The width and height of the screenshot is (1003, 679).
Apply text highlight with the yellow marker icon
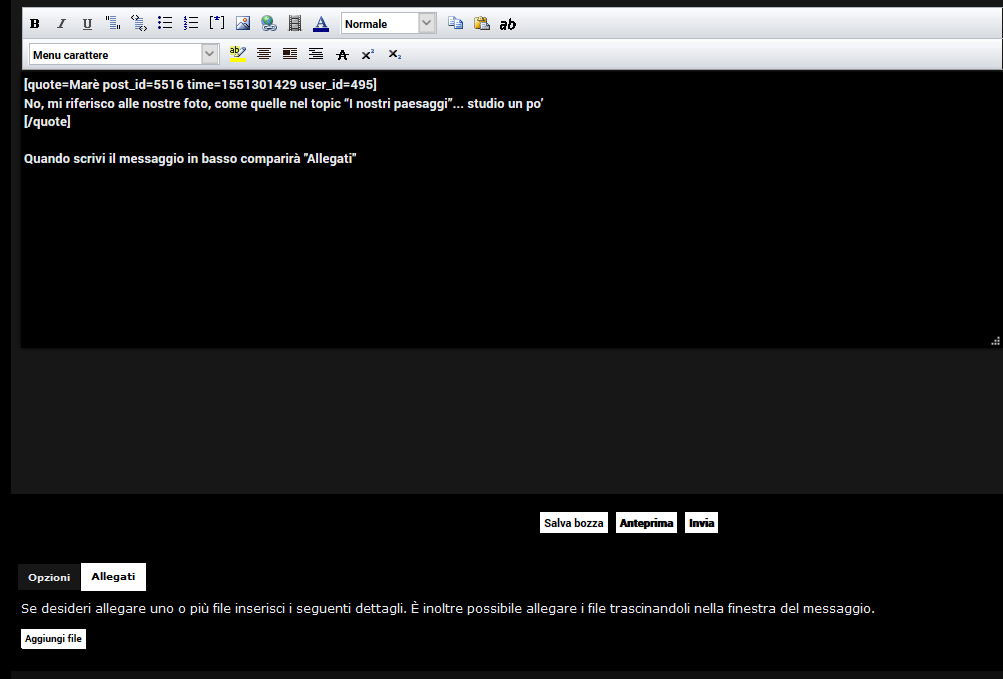[x=238, y=53]
